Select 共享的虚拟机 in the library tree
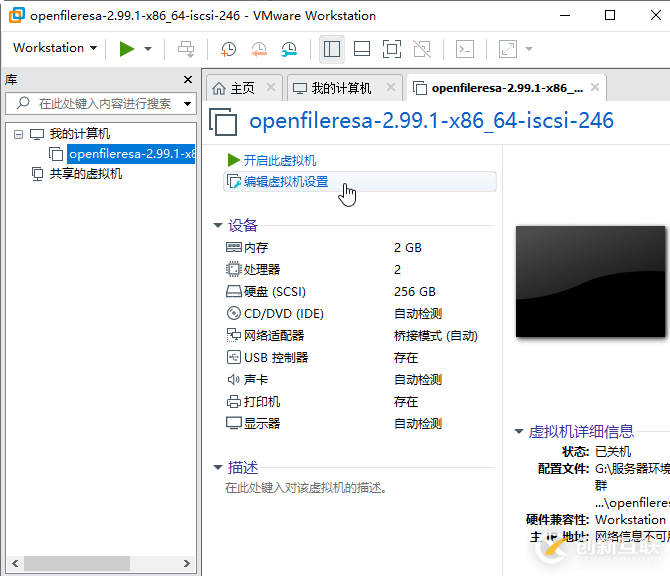This screenshot has height=576, width=670. [85, 174]
